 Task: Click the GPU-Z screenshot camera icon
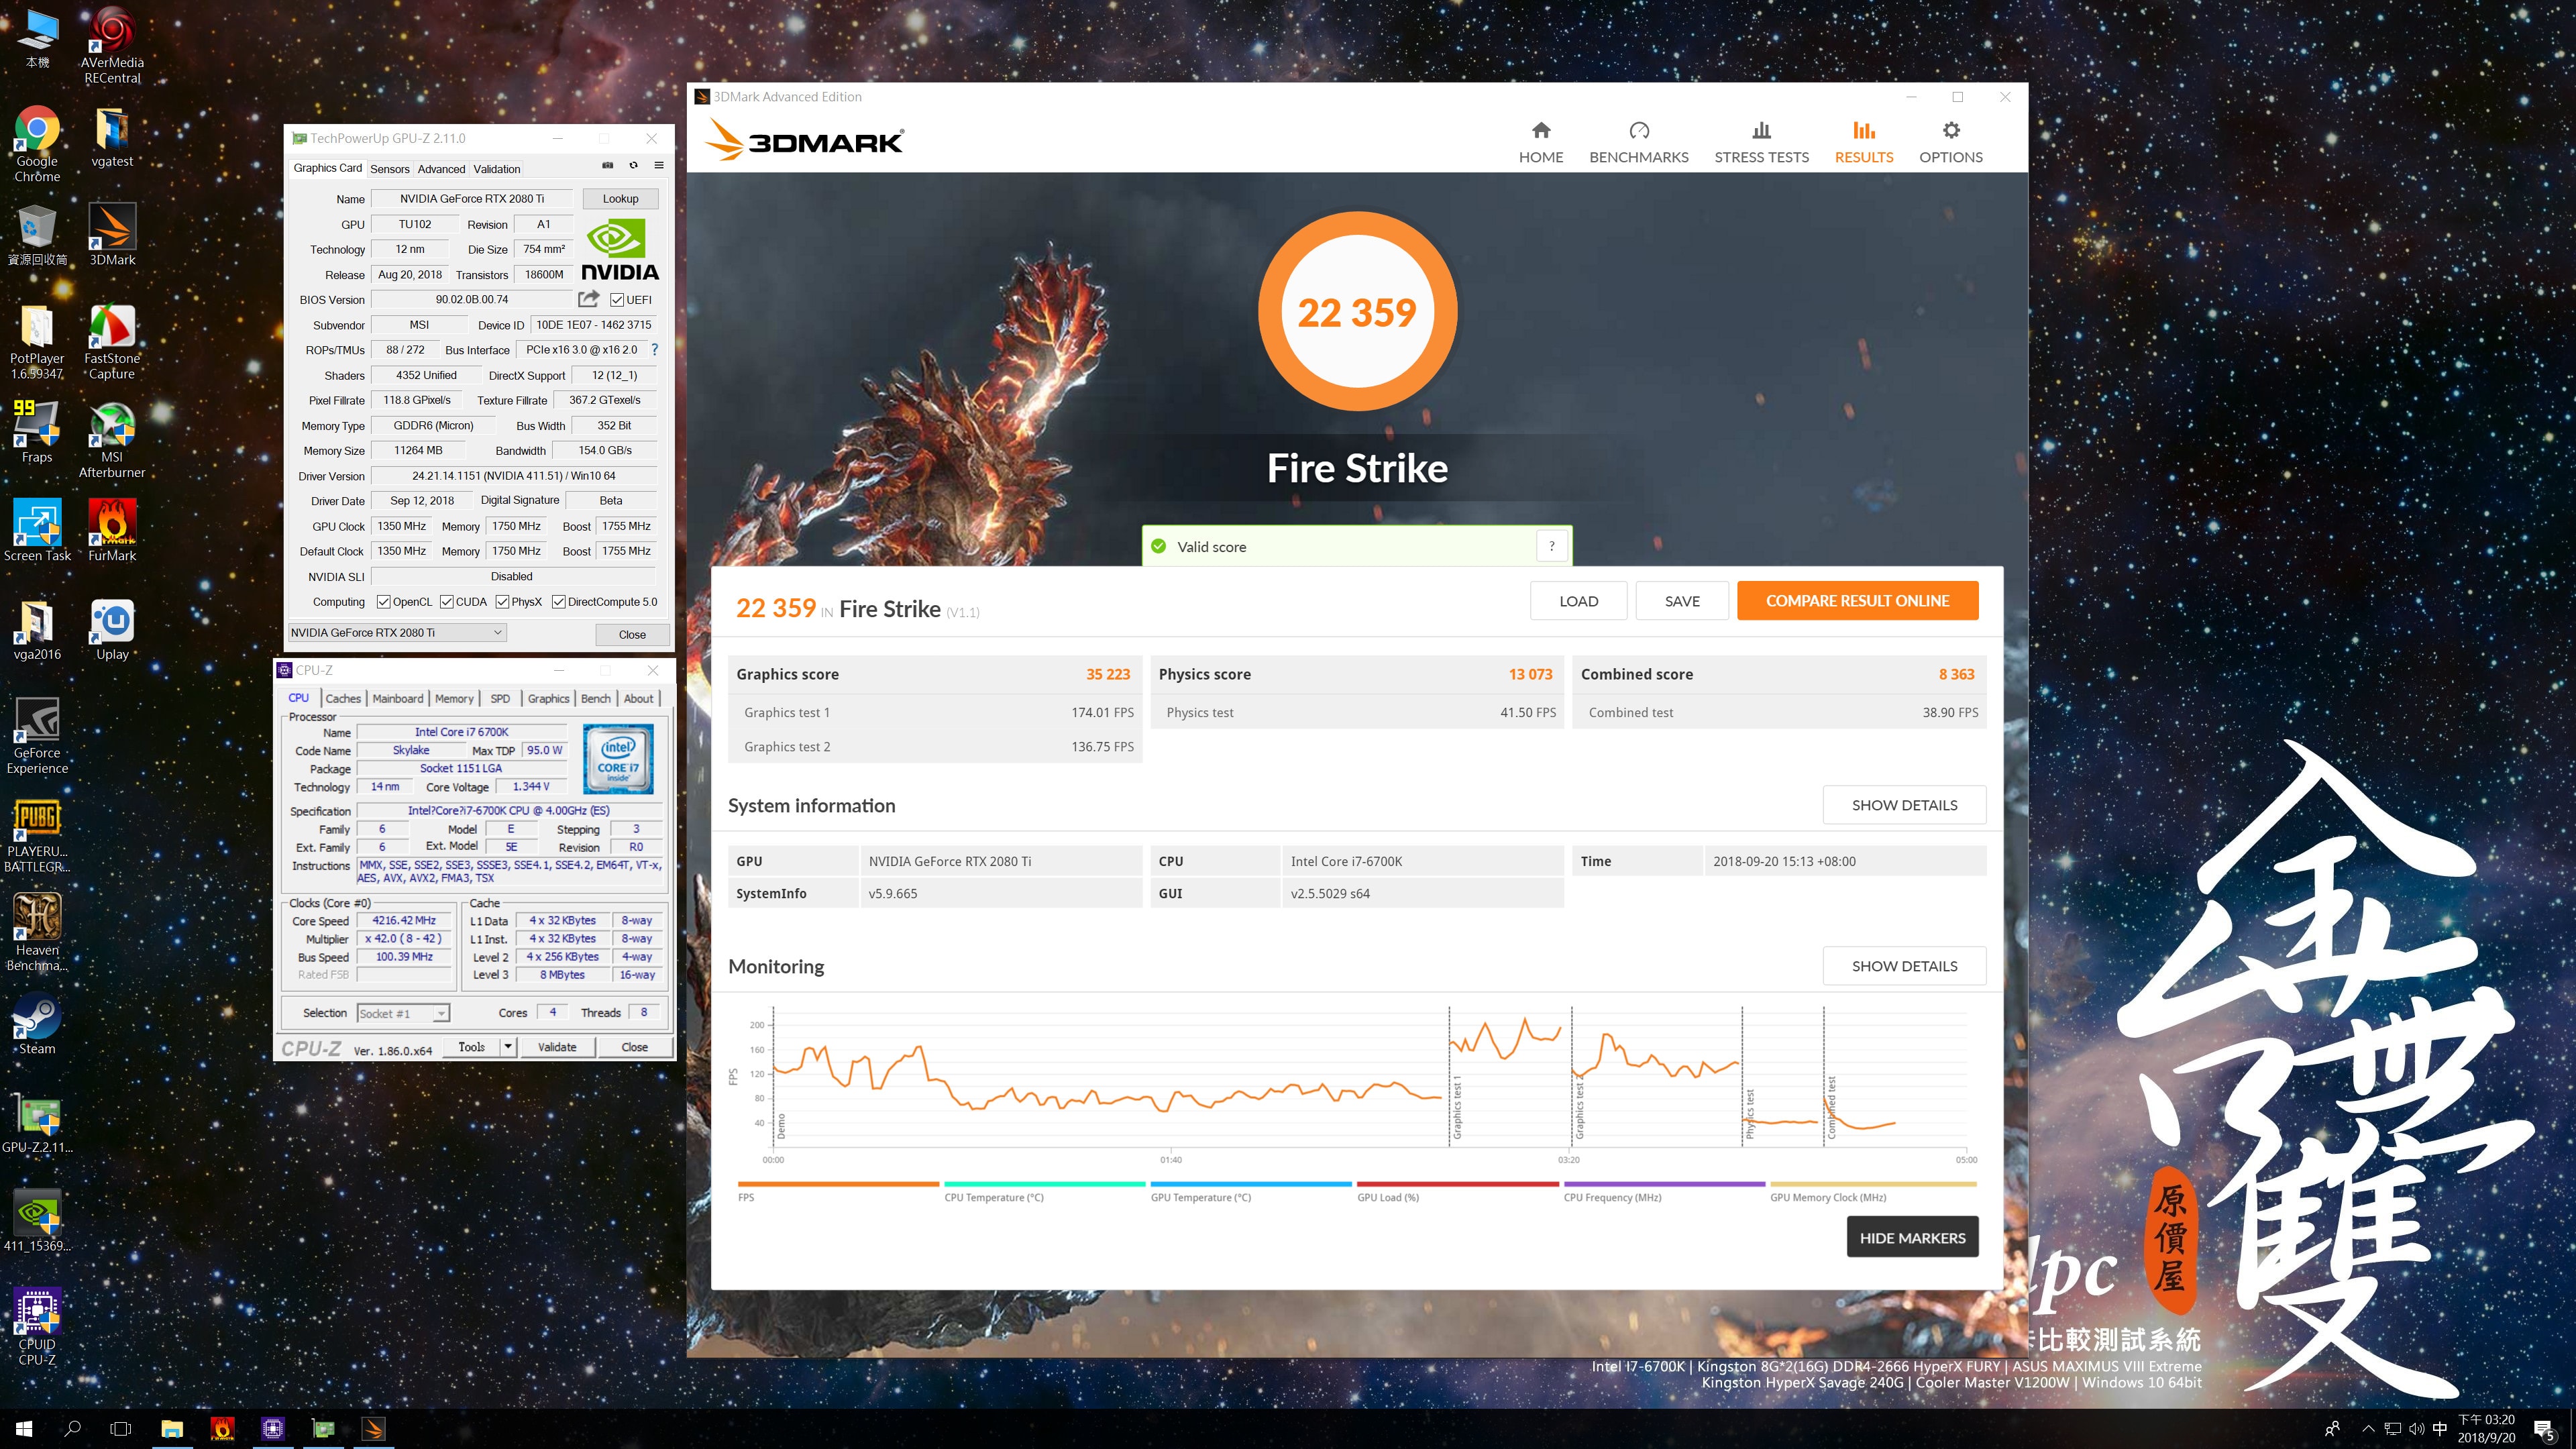607,165
